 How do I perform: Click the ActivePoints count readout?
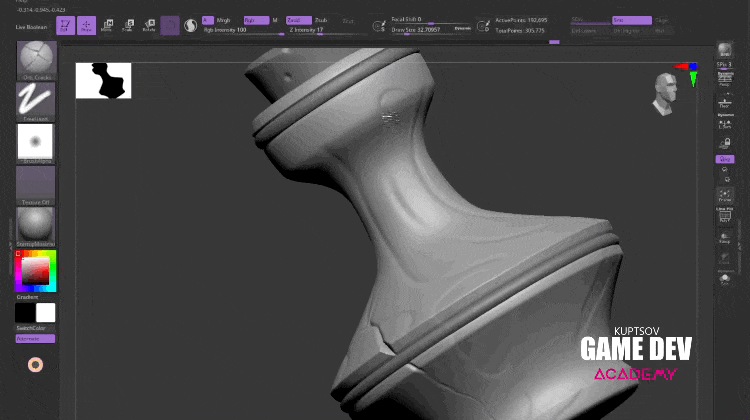[x=521, y=20]
